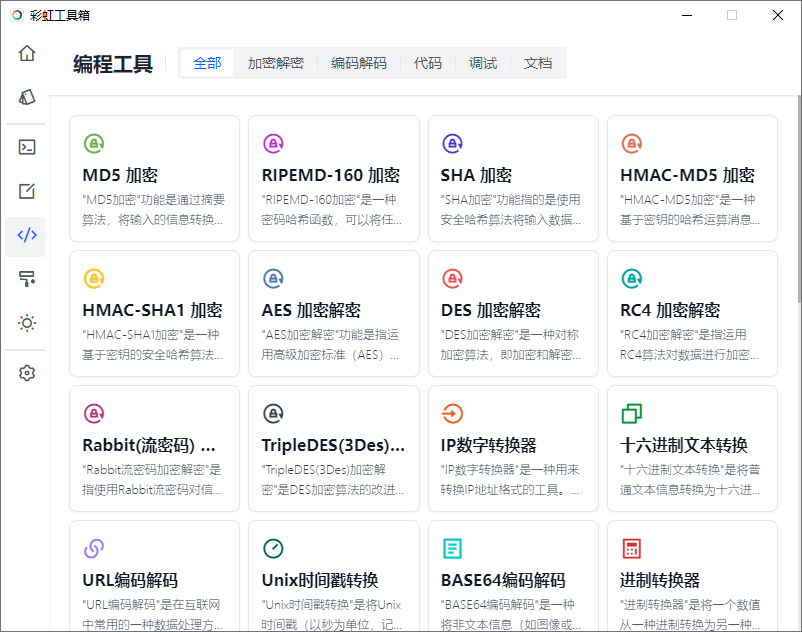This screenshot has height=632, width=802.
Task: Click the magenta lock icon for Rabbit
Action: tap(94, 414)
